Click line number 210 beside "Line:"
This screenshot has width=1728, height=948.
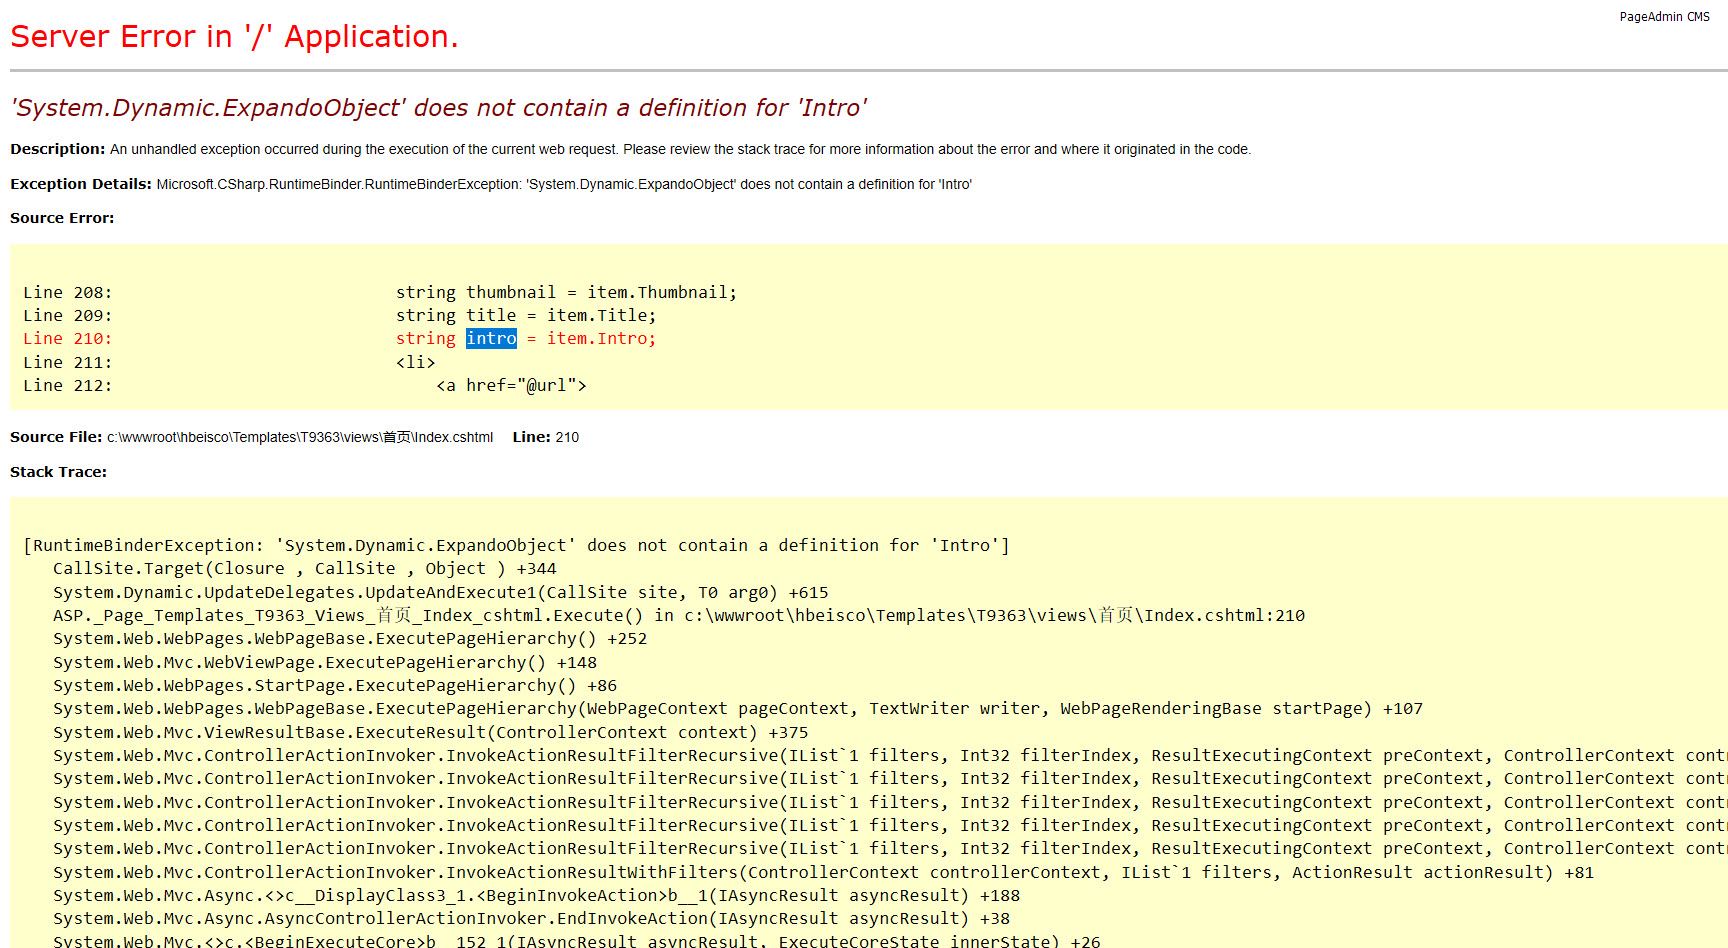click(567, 437)
